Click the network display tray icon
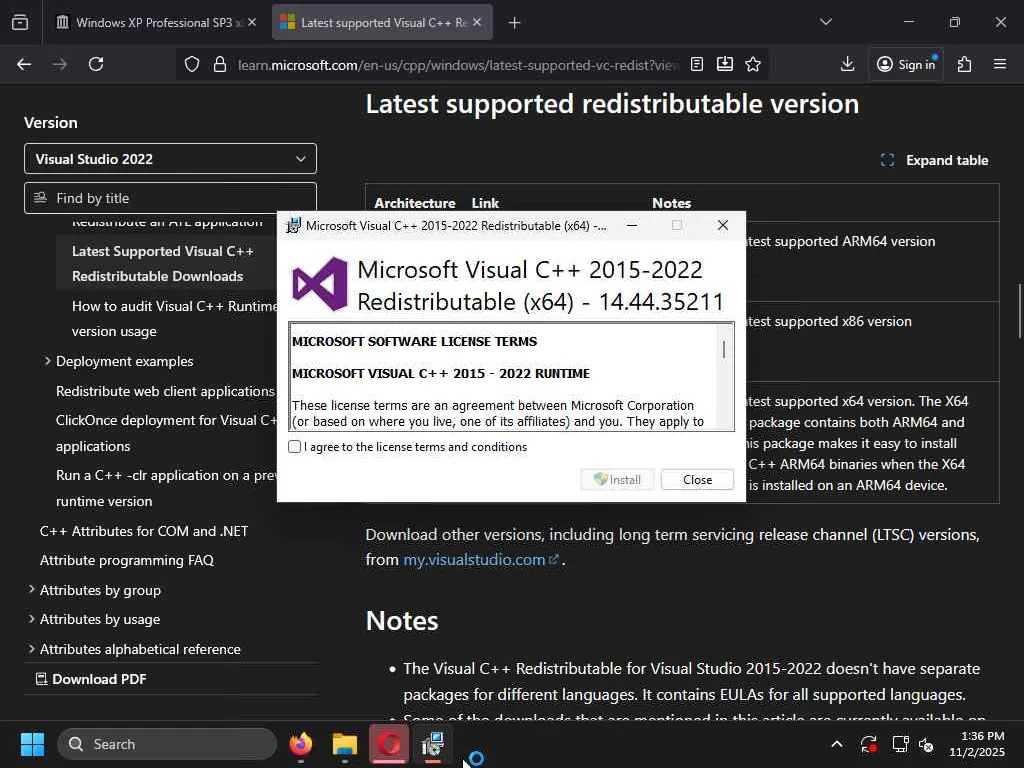 [x=901, y=744]
